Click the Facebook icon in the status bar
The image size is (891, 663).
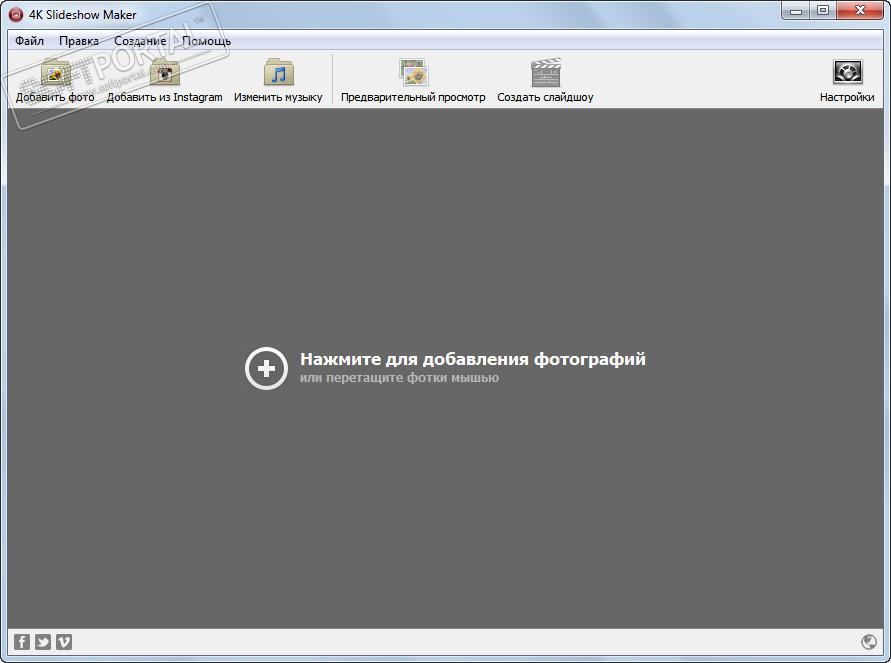click(x=22, y=642)
